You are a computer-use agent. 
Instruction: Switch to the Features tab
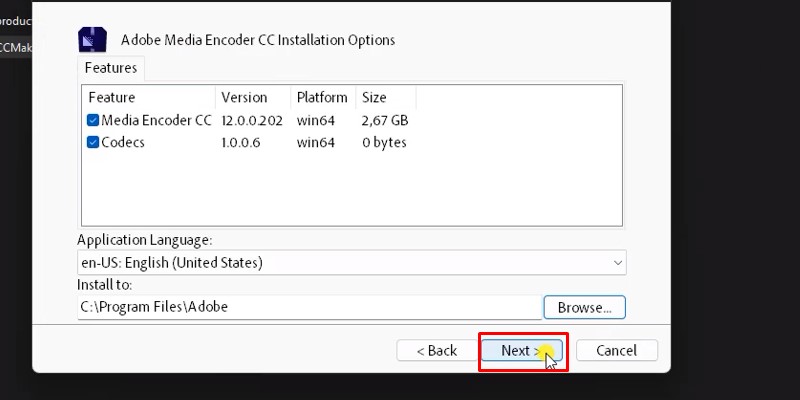pos(110,68)
